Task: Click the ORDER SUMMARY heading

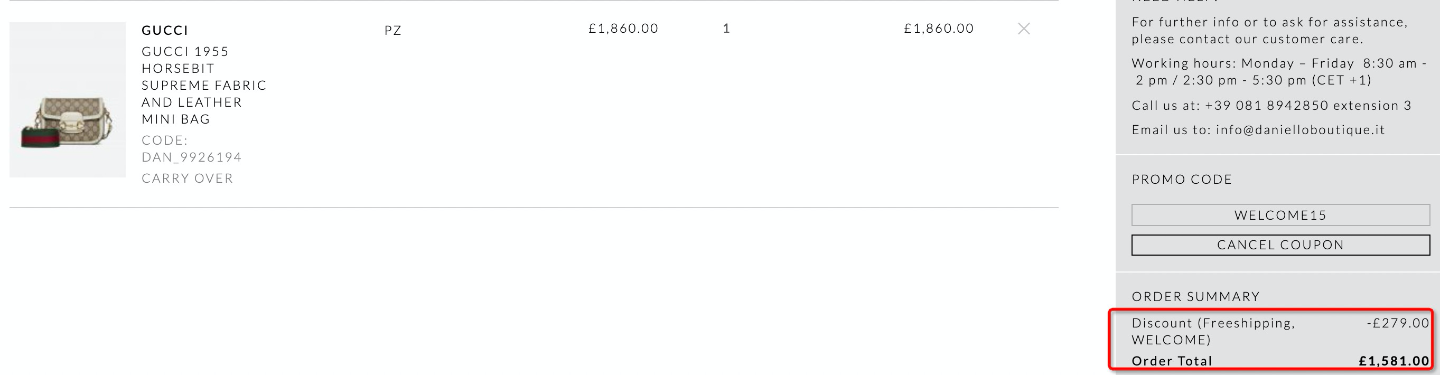Action: pyautogui.click(x=1196, y=297)
